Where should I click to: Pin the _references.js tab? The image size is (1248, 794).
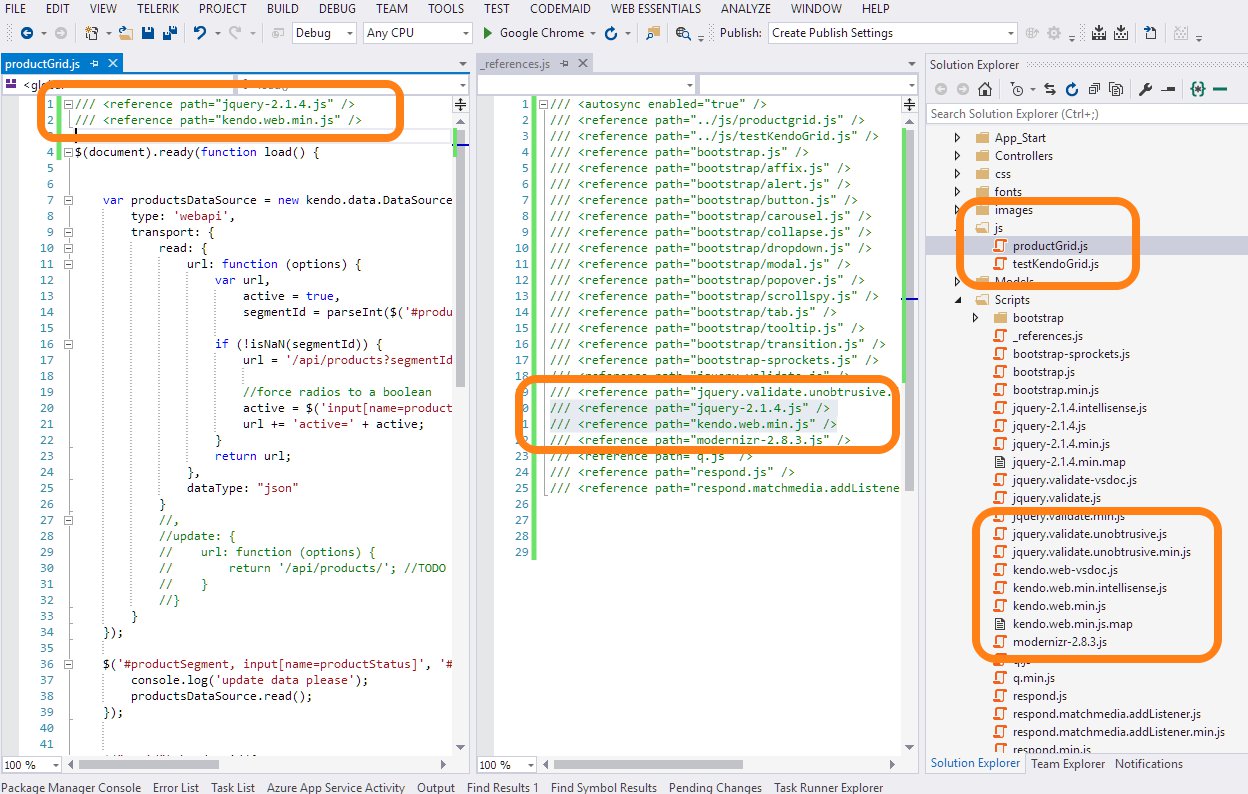(564, 64)
